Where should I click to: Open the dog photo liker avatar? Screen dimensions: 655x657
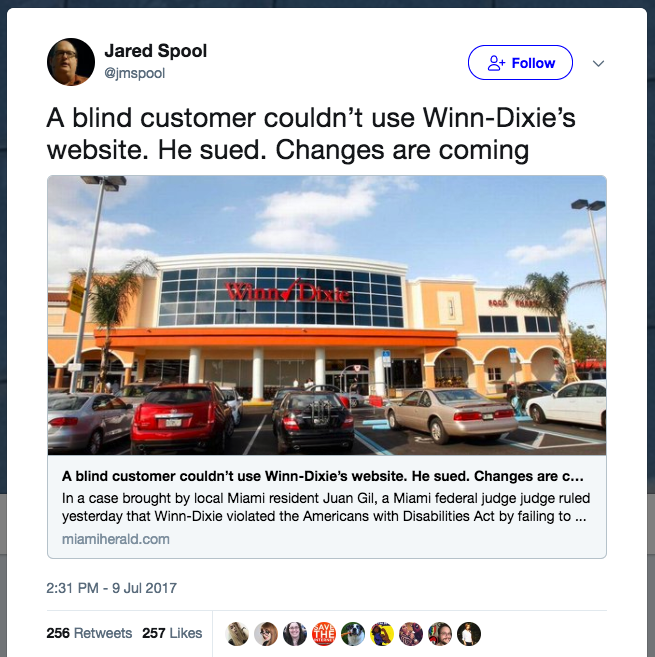(353, 634)
